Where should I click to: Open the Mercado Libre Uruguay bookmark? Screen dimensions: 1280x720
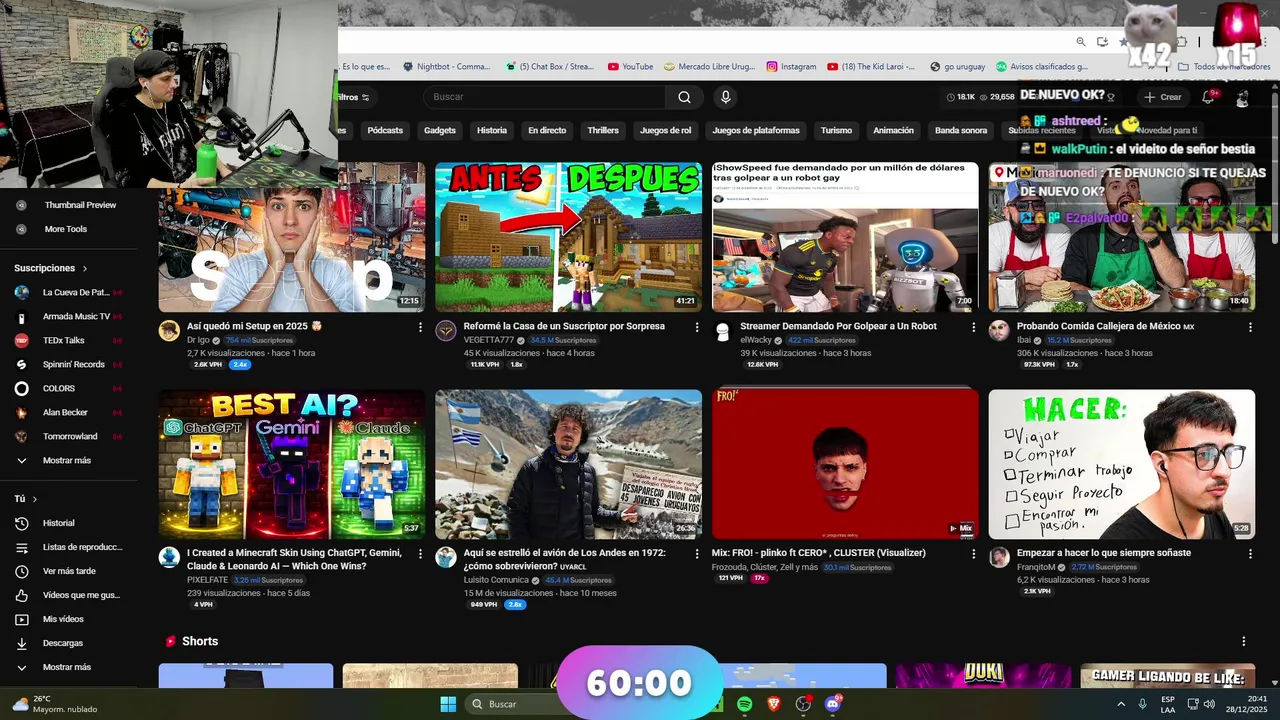(710, 67)
